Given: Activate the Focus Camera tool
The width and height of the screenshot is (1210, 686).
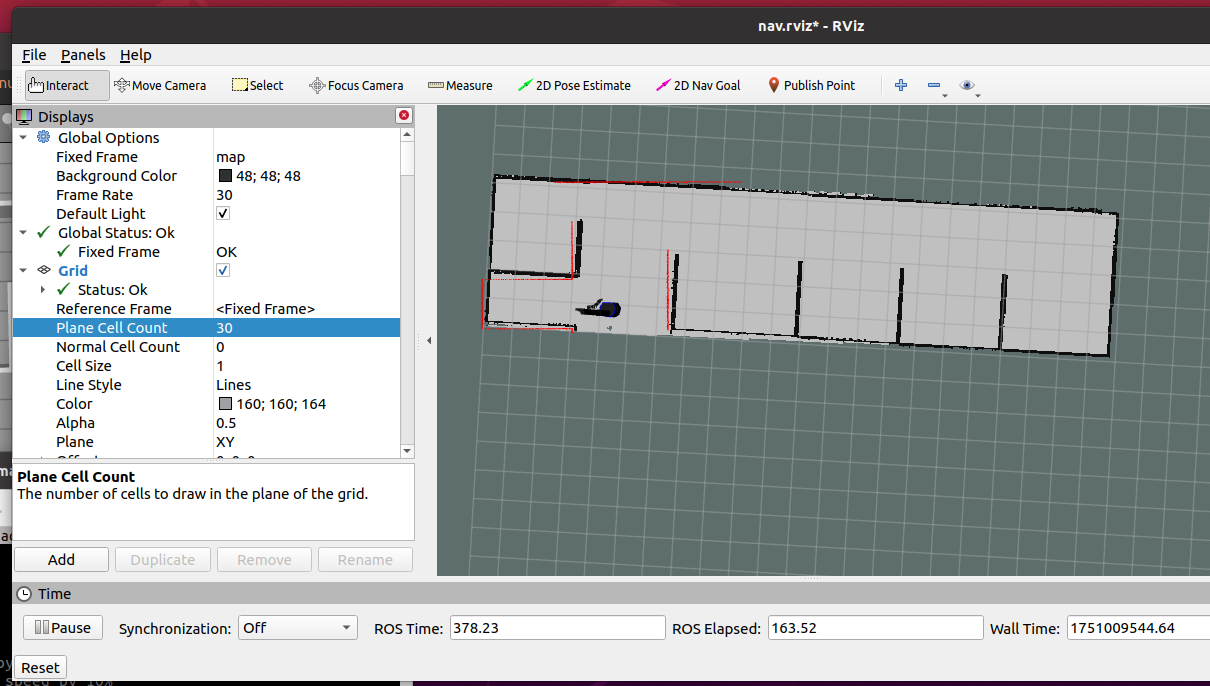Looking at the screenshot, I should 356,85.
